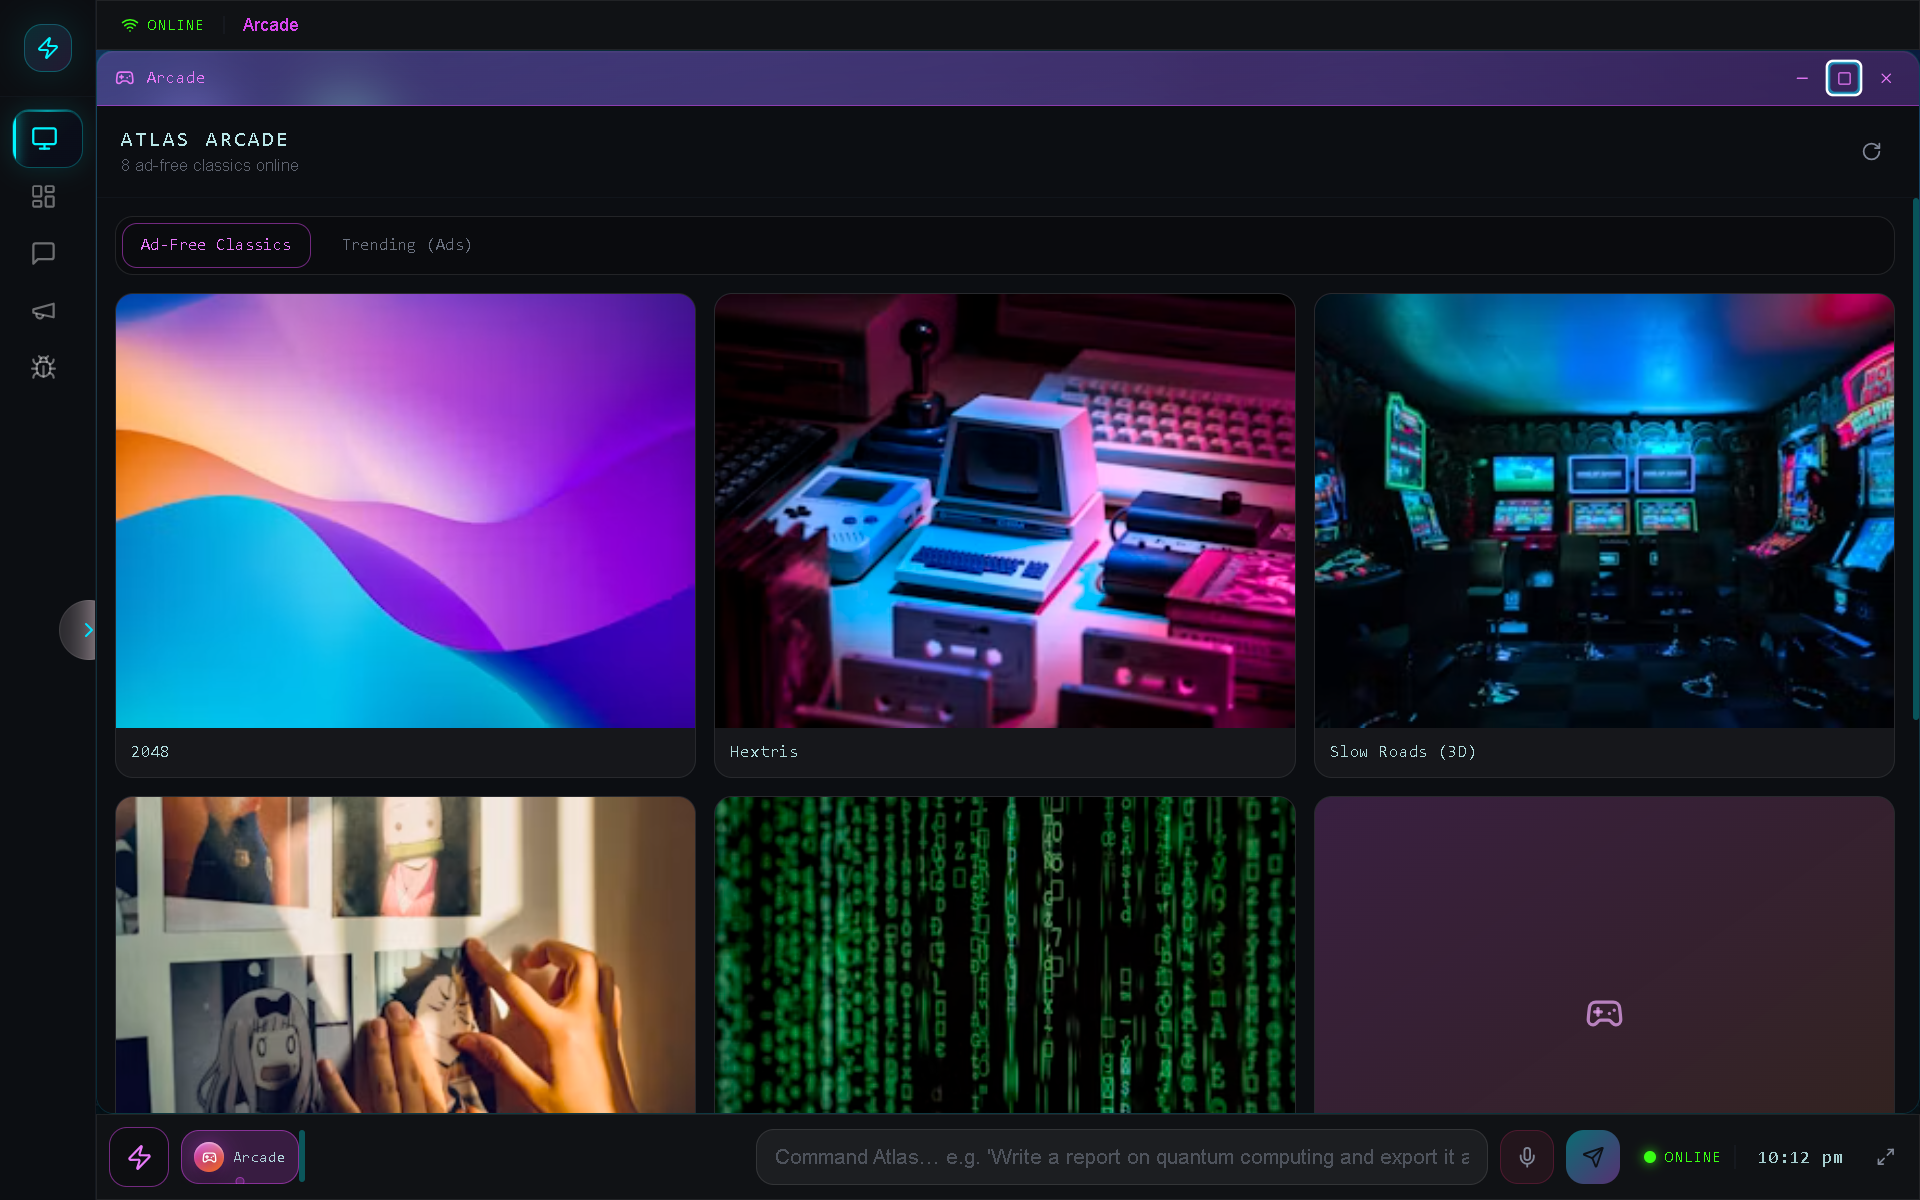Select the Arcade app in the taskbar
This screenshot has height=1200, width=1920.
(240, 1157)
